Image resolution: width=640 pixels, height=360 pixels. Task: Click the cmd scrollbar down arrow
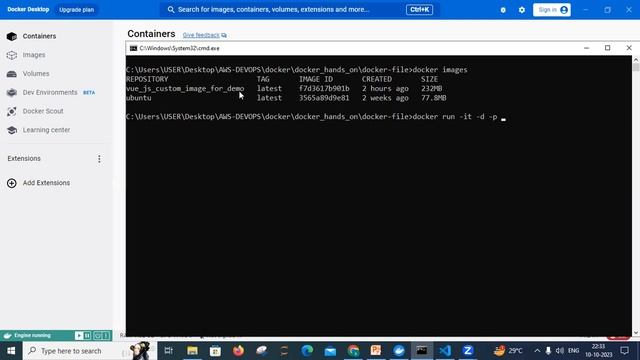point(636,333)
